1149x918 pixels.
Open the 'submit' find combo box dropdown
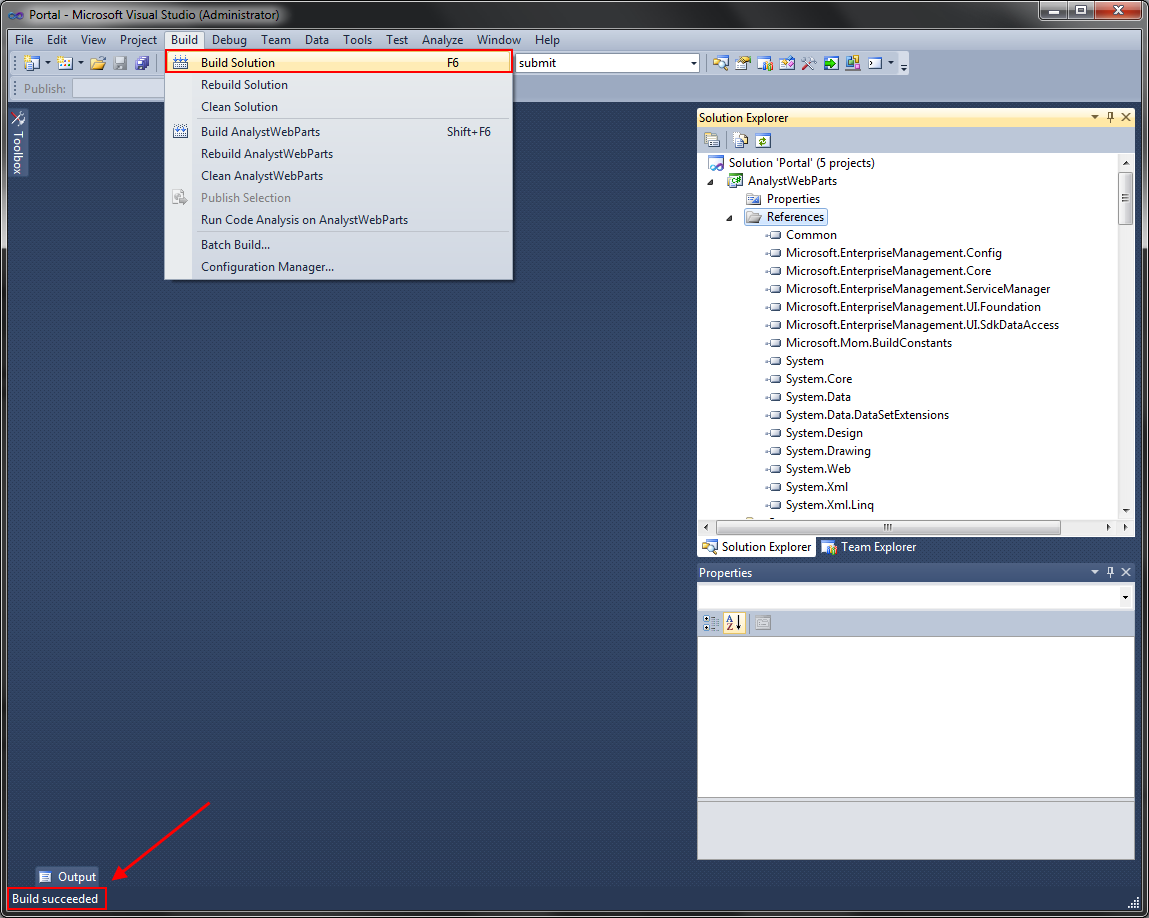693,63
